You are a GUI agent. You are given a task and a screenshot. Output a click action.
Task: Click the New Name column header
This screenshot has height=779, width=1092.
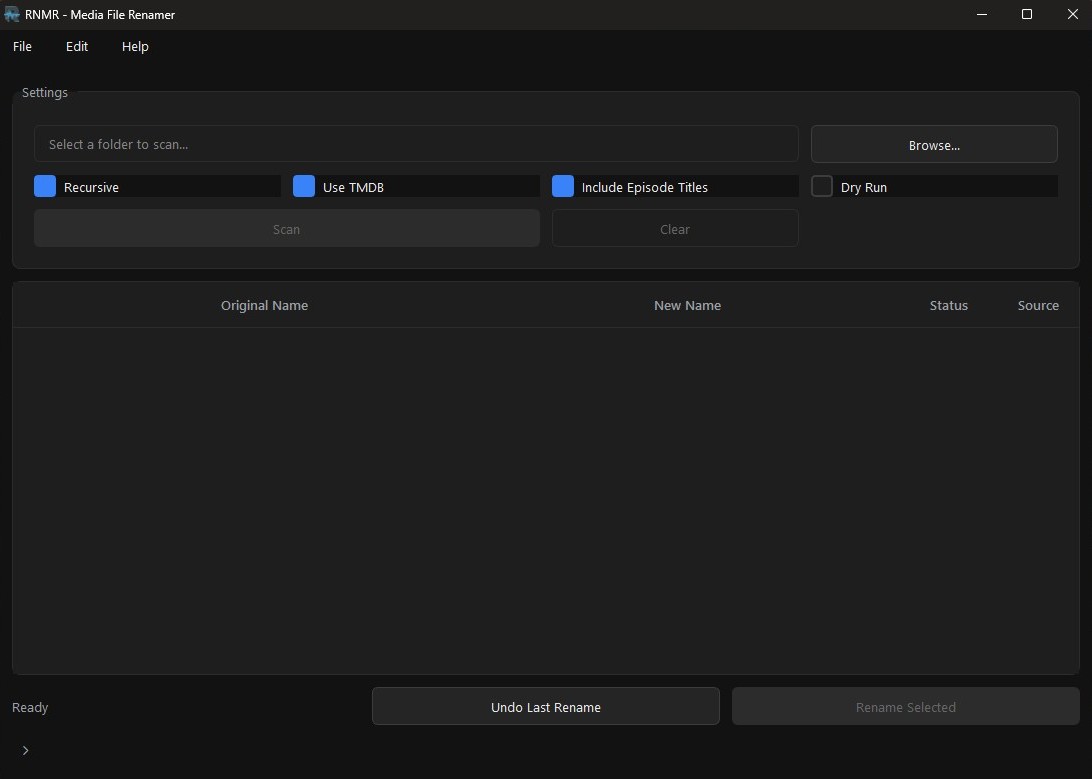tap(687, 305)
